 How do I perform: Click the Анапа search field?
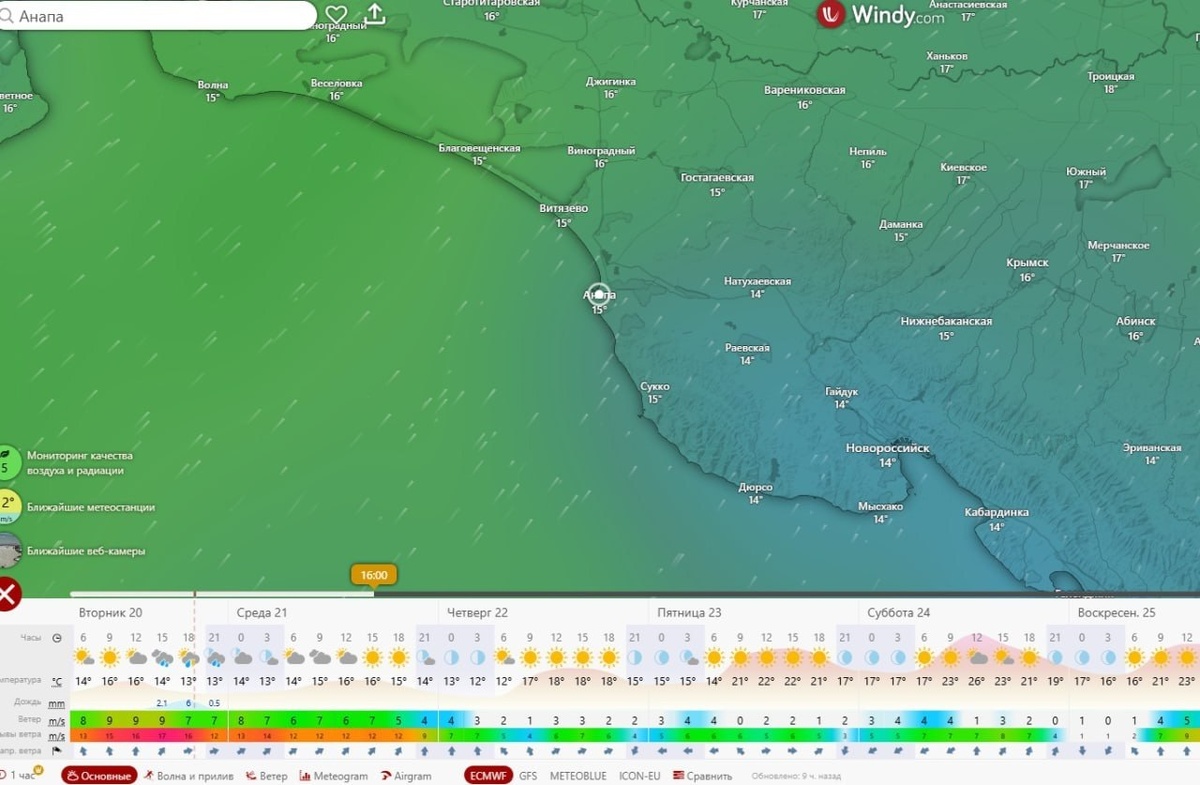(158, 15)
